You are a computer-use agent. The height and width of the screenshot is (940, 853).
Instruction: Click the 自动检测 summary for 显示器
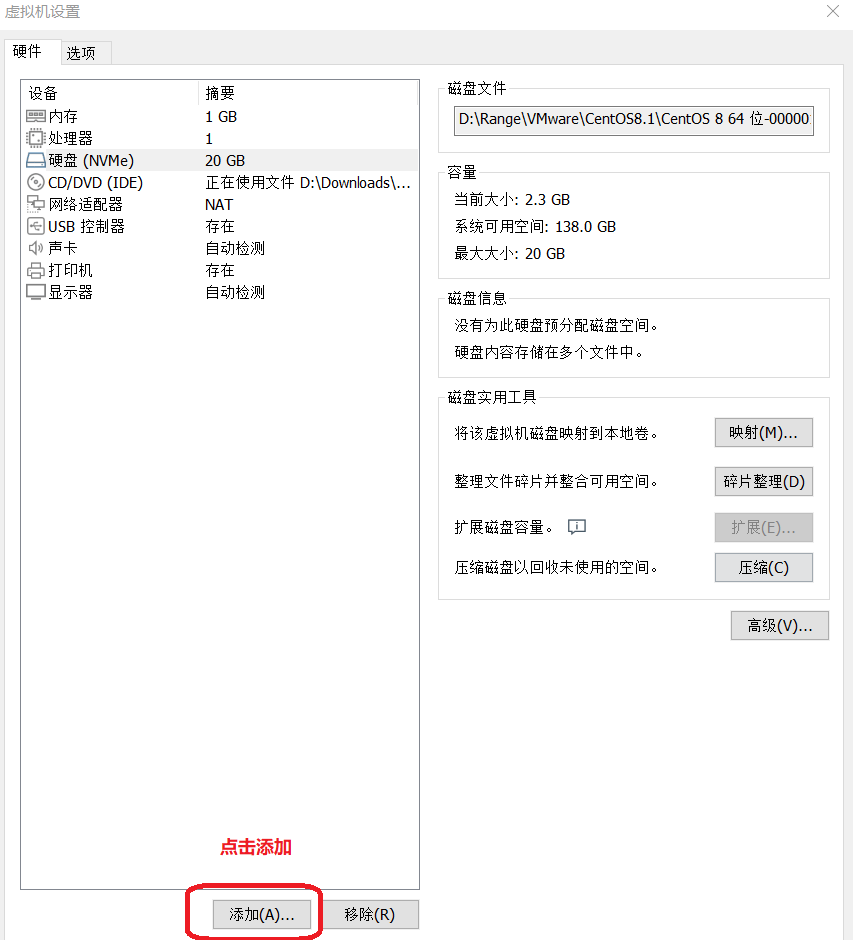[x=235, y=293]
